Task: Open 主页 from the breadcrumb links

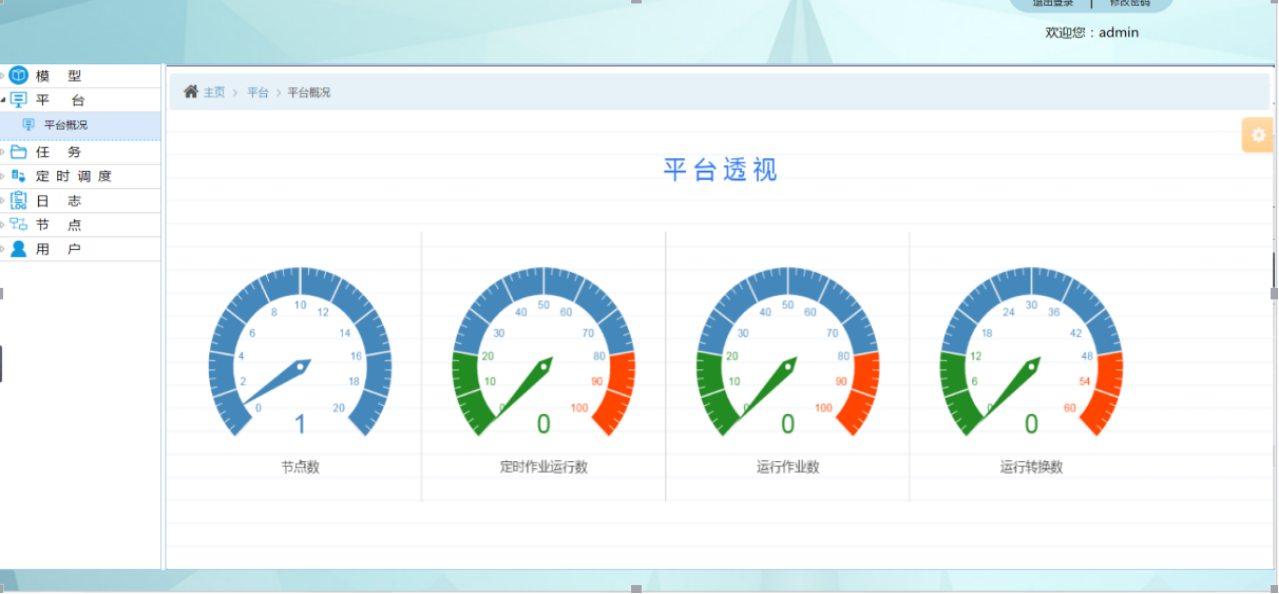Action: pos(212,91)
